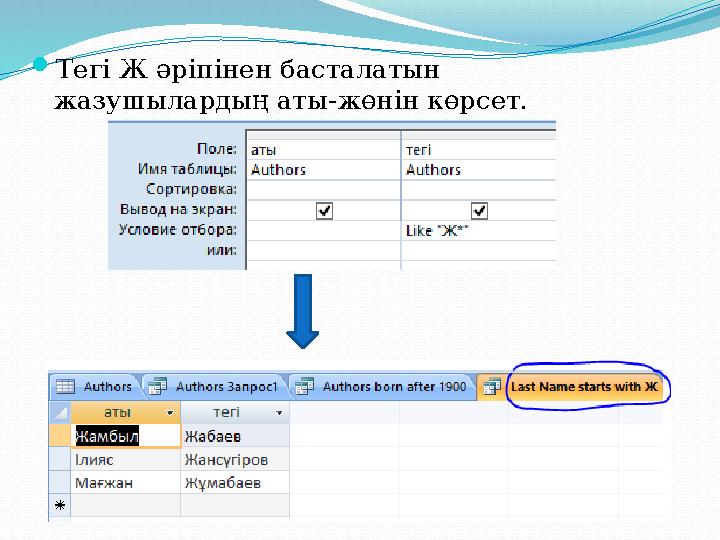This screenshot has height=540, width=720.
Task: Click the аты column header
Action: coord(125,412)
